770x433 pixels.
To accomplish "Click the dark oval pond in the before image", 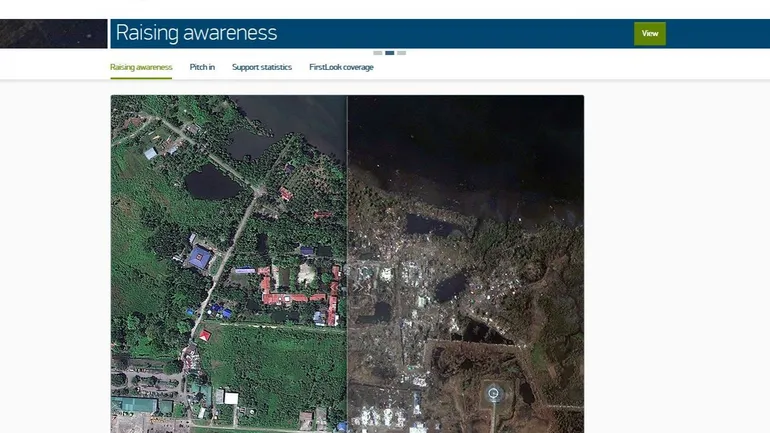I will coord(211,183).
